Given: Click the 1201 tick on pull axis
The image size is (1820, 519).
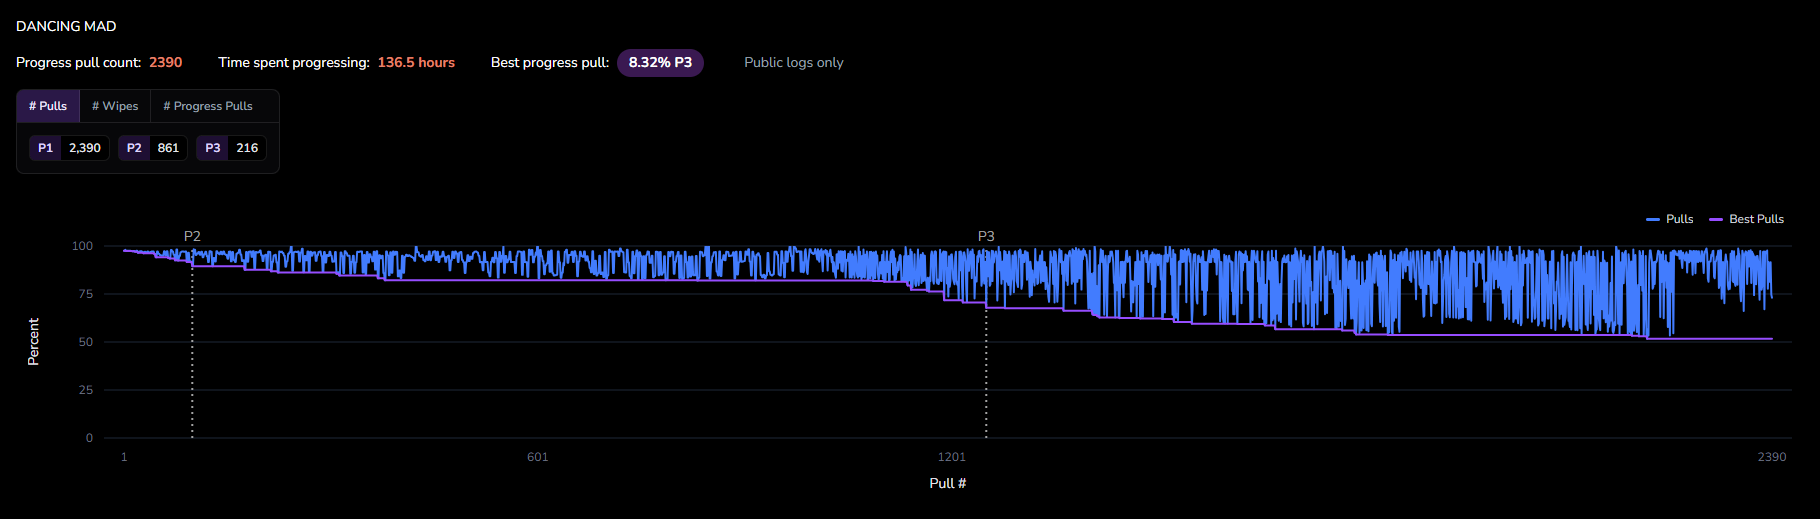Looking at the screenshot, I should pos(952,457).
